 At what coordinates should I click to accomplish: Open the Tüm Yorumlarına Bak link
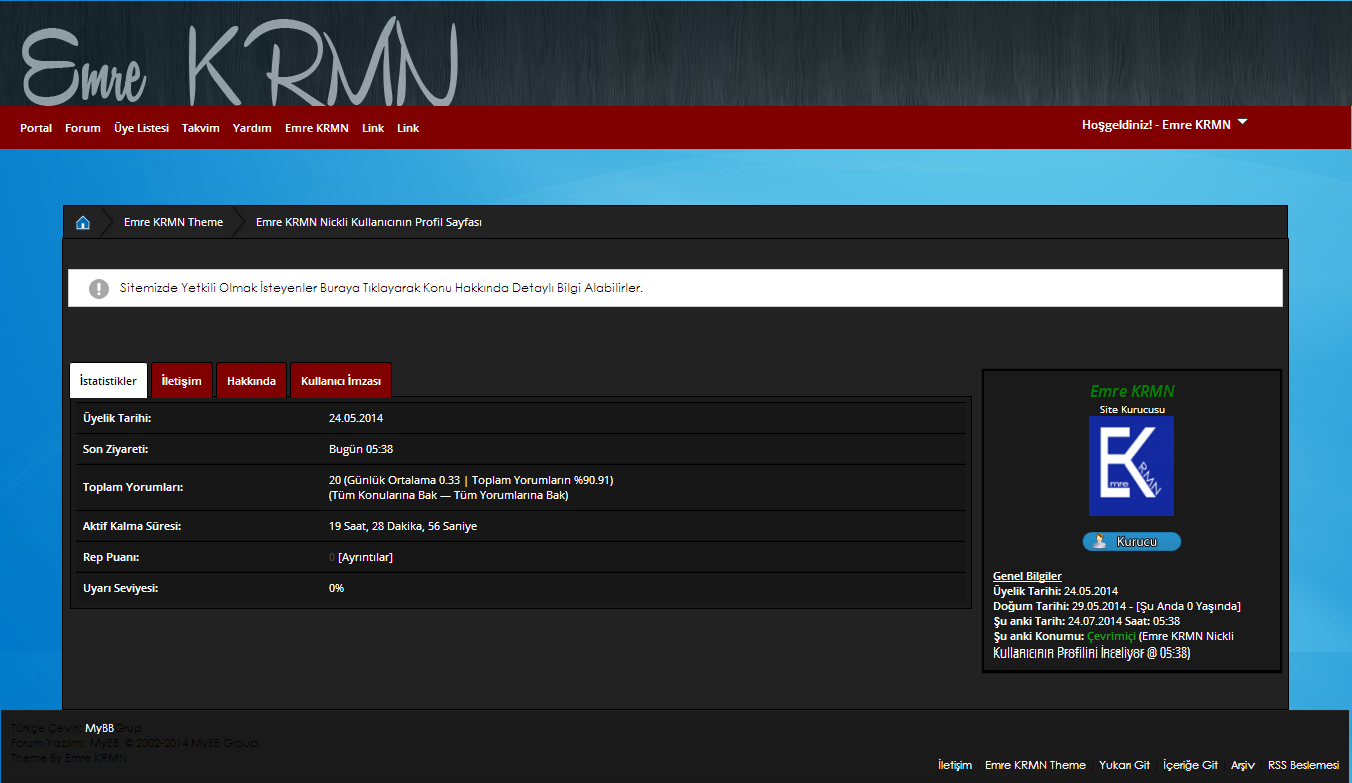pyautogui.click(x=510, y=495)
